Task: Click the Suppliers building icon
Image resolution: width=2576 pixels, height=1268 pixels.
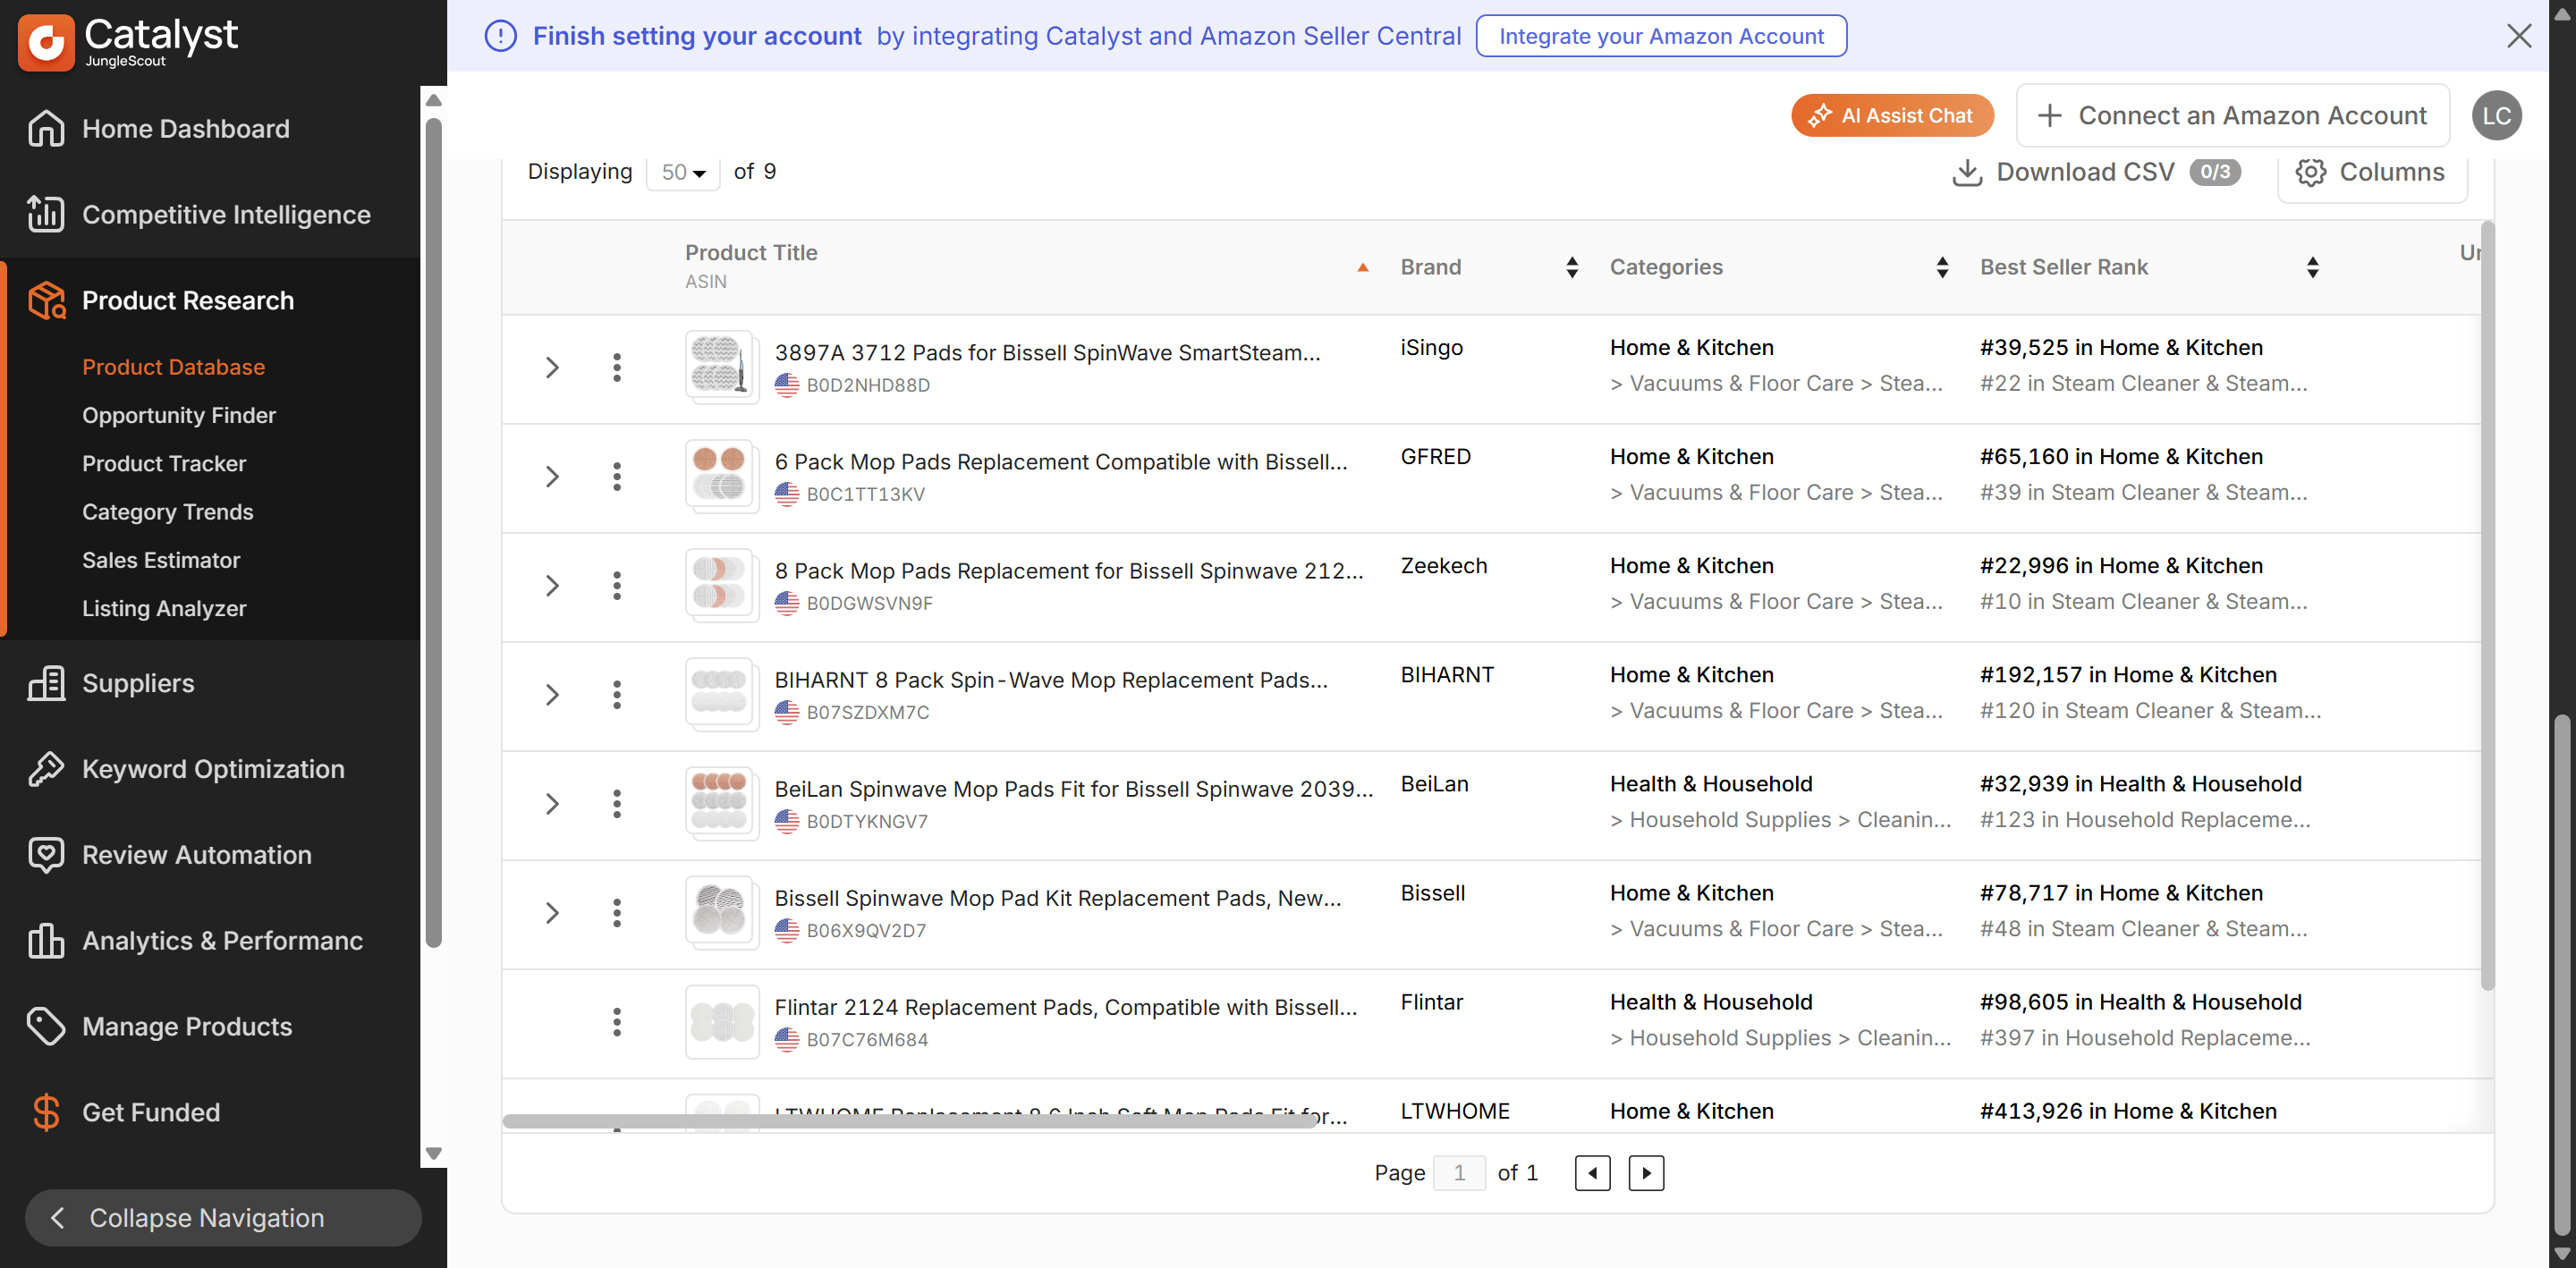Action: tap(46, 683)
